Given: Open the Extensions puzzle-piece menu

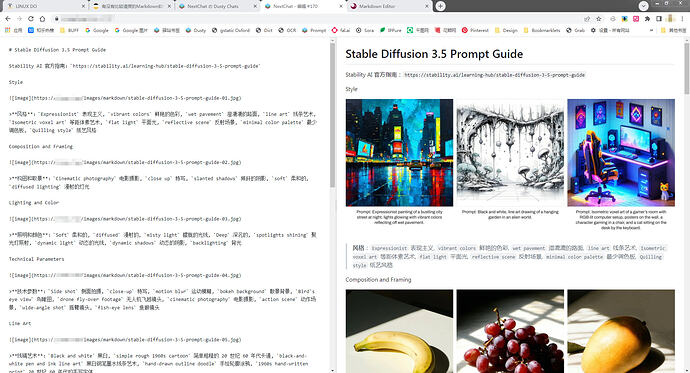Looking at the screenshot, I should coord(647,19).
